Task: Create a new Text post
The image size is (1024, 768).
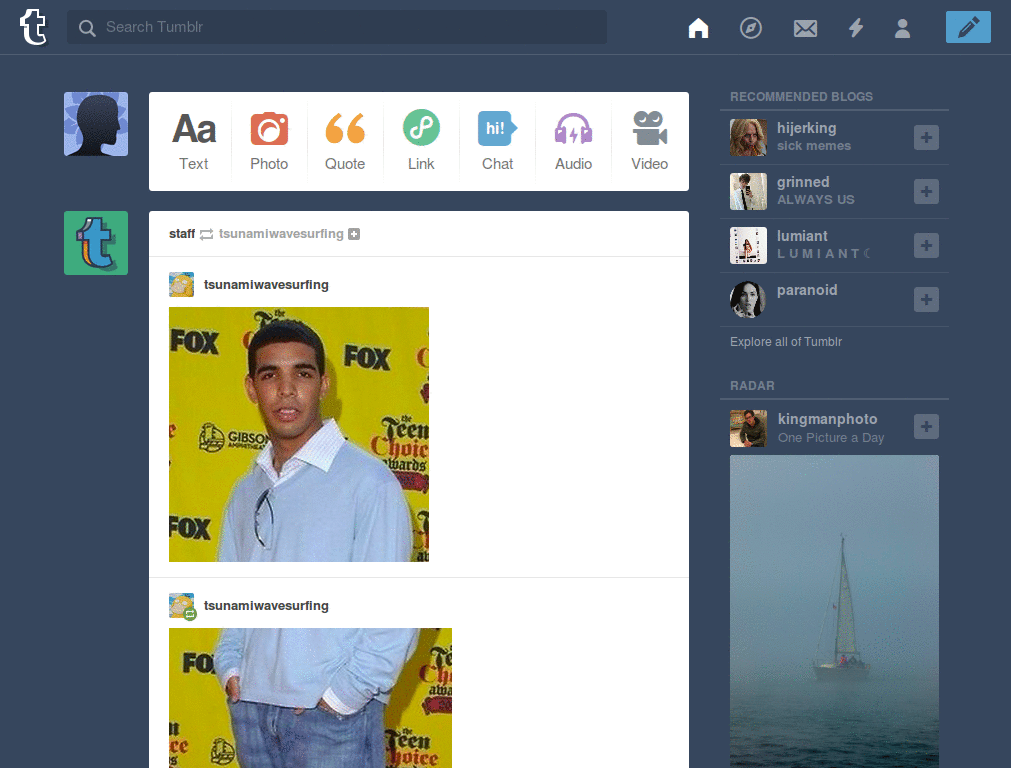Action: point(193,141)
